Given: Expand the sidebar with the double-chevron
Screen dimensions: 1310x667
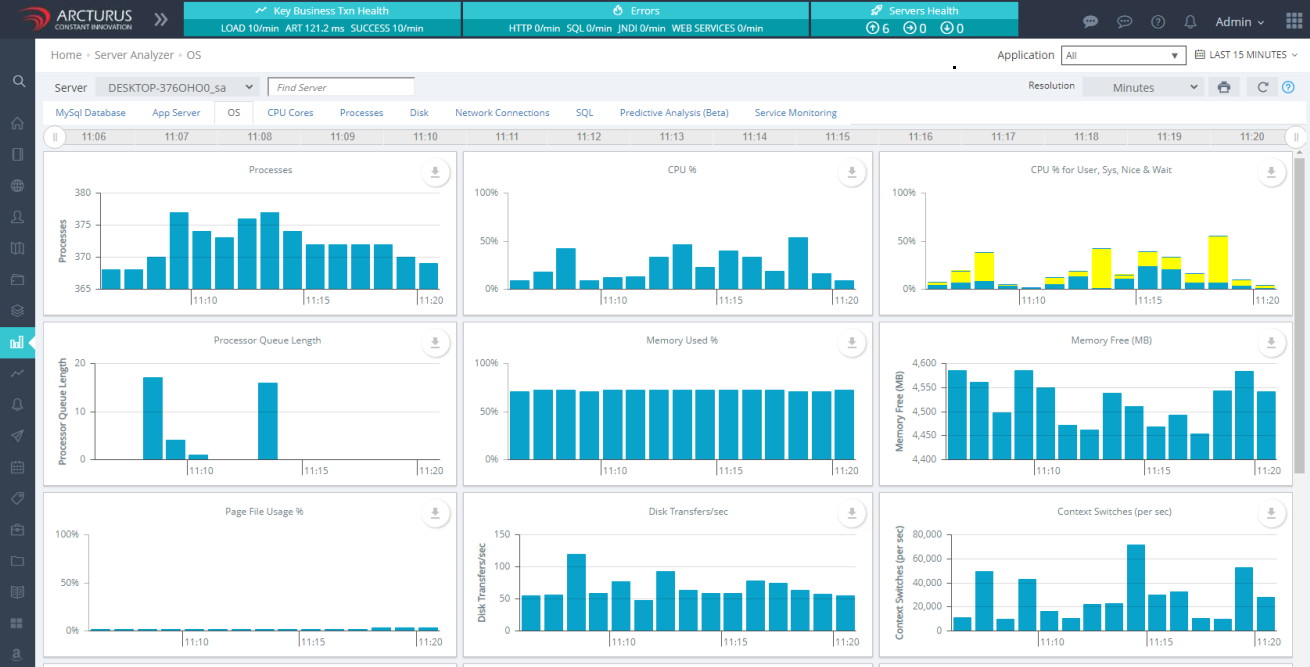Looking at the screenshot, I should pos(160,19).
